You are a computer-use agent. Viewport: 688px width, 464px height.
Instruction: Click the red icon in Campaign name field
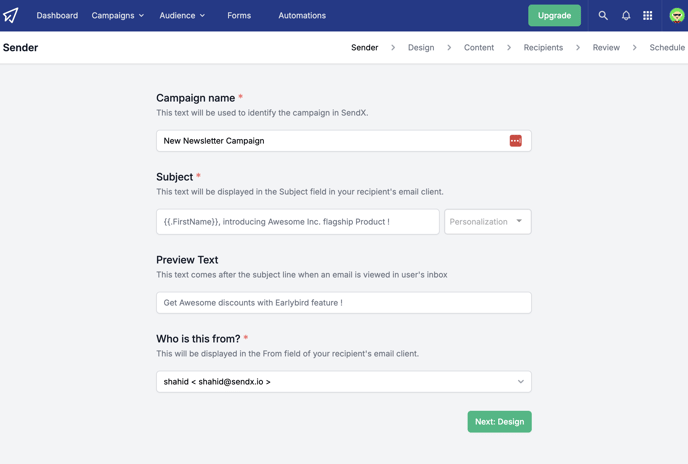[516, 141]
